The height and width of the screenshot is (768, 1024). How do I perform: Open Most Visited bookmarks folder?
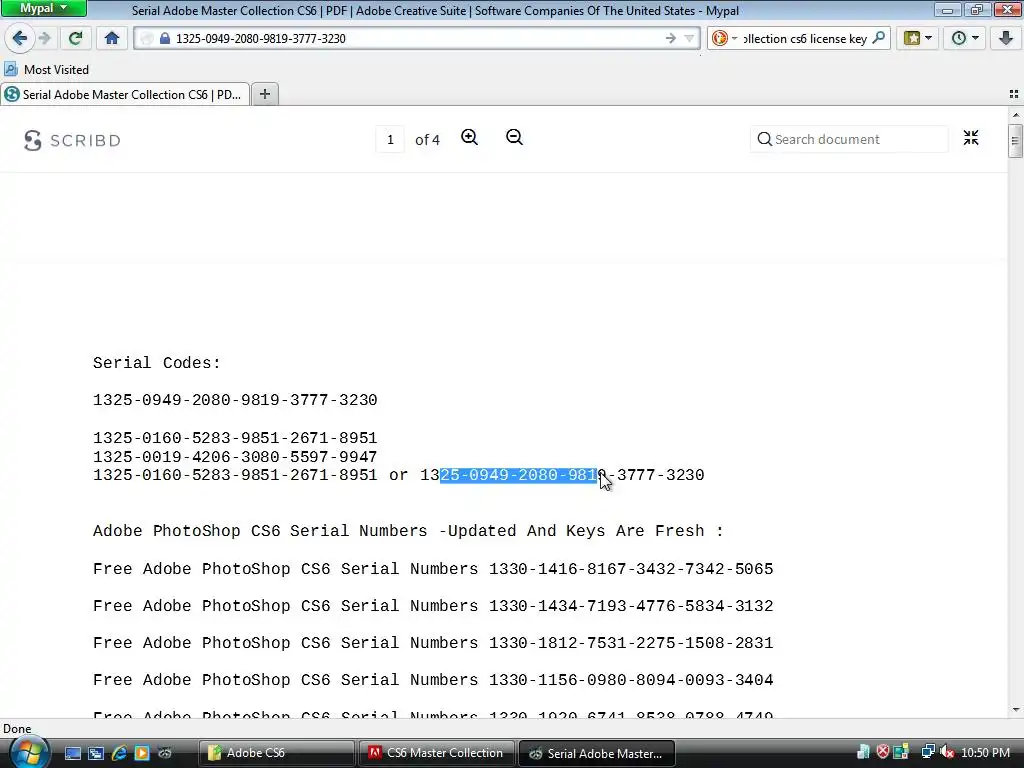tap(46, 69)
